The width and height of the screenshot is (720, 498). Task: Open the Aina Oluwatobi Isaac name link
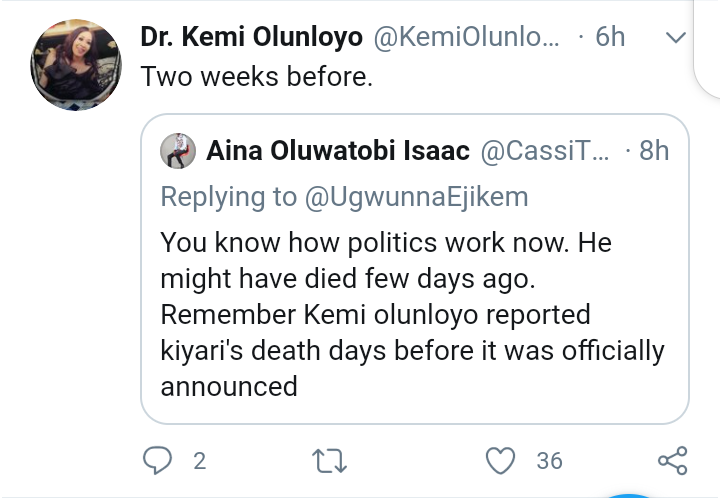coord(338,152)
